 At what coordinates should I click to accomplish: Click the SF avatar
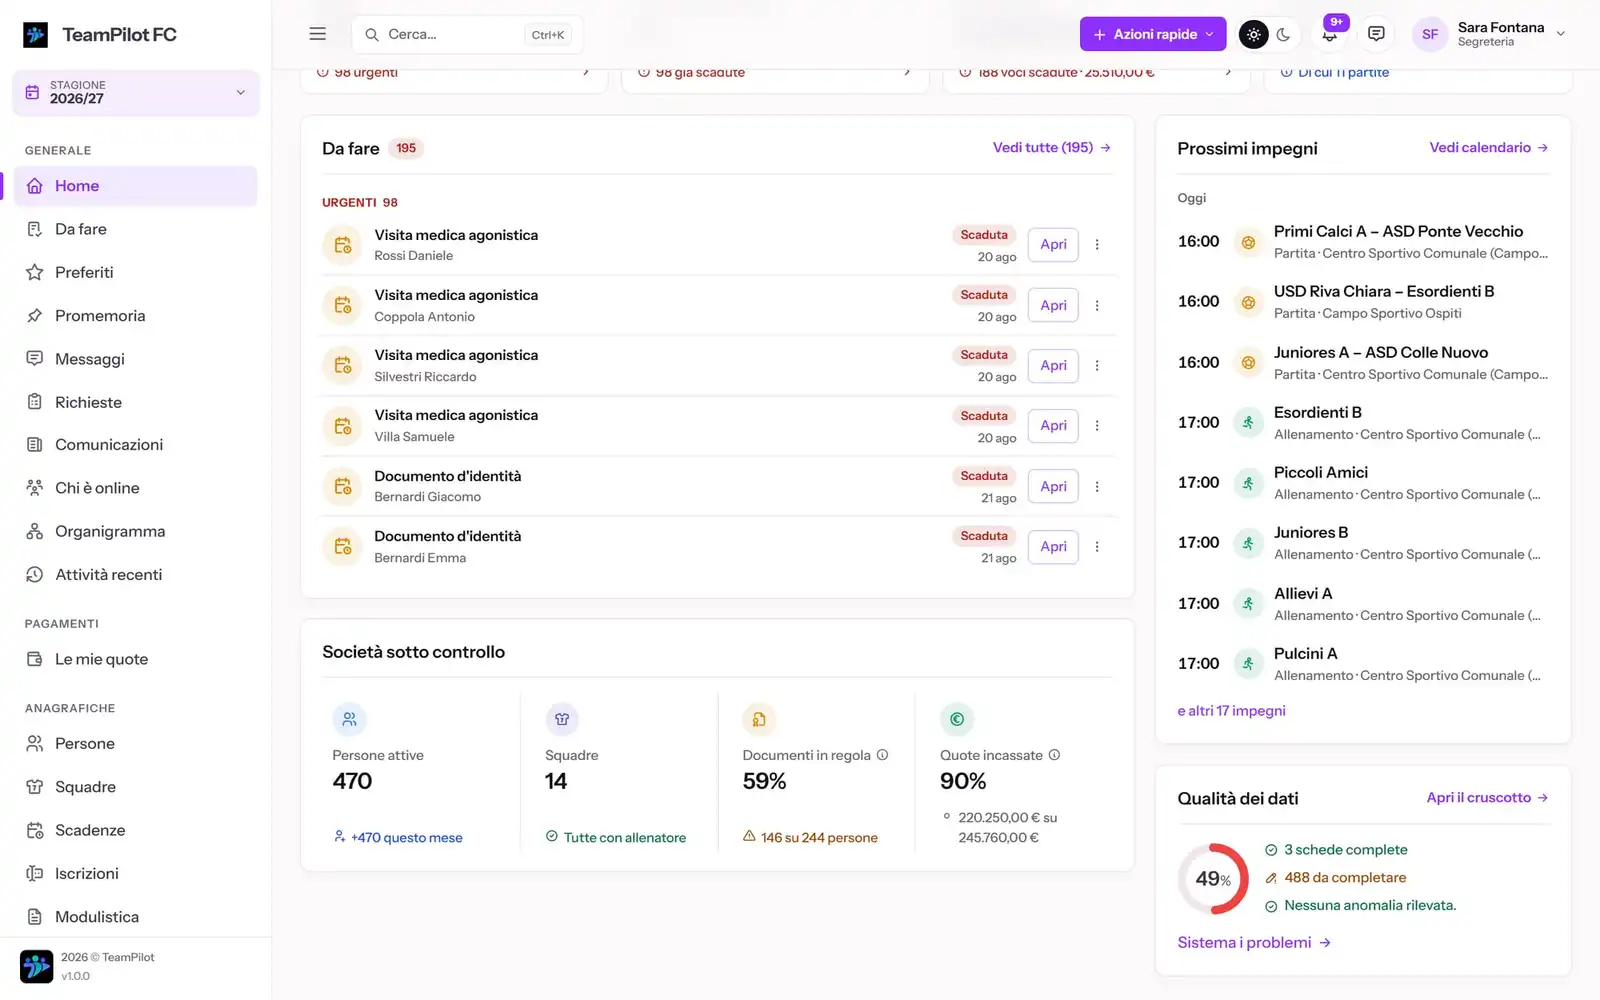coord(1430,34)
